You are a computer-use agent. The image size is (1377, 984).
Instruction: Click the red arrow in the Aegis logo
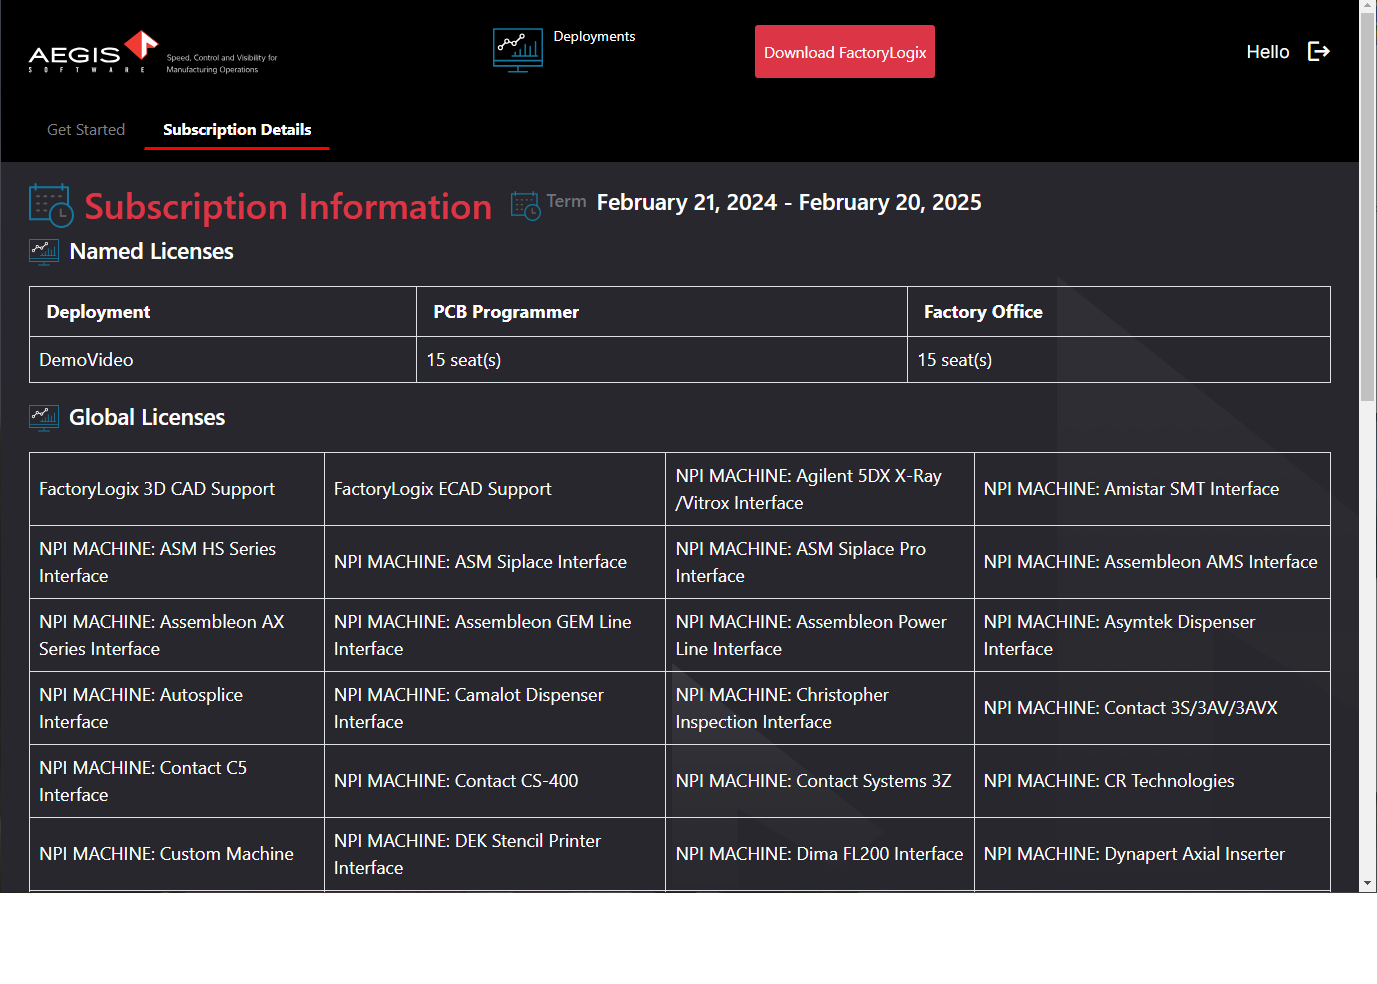tap(143, 45)
